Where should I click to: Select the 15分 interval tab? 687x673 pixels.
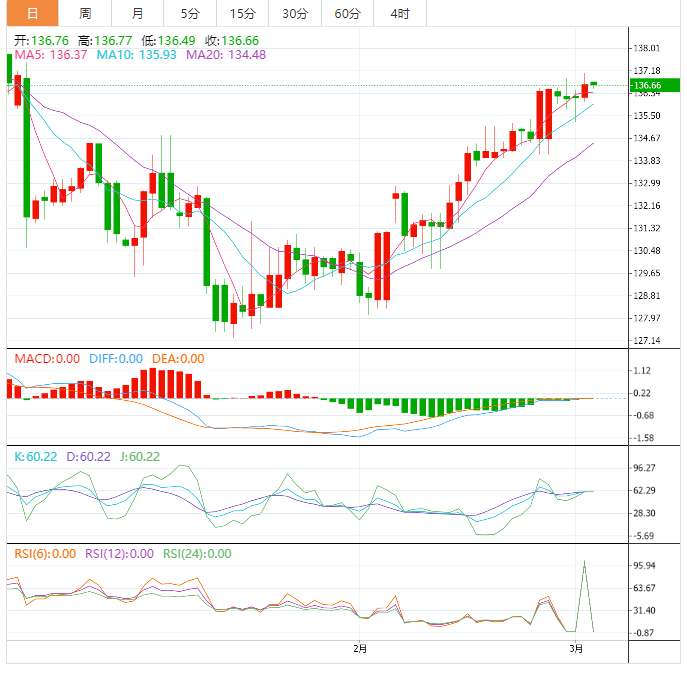click(242, 13)
